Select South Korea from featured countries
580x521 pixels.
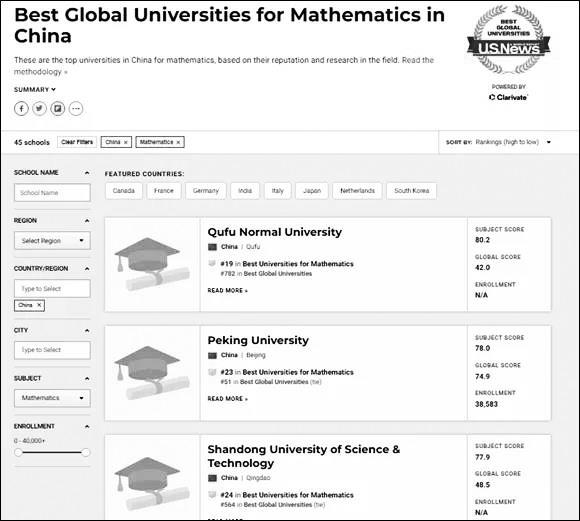point(411,191)
